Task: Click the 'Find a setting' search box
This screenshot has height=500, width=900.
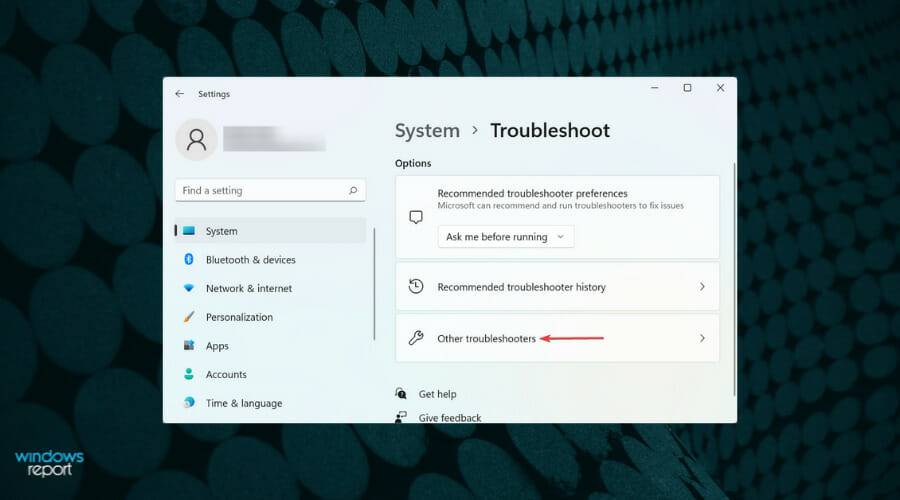Action: click(x=262, y=190)
